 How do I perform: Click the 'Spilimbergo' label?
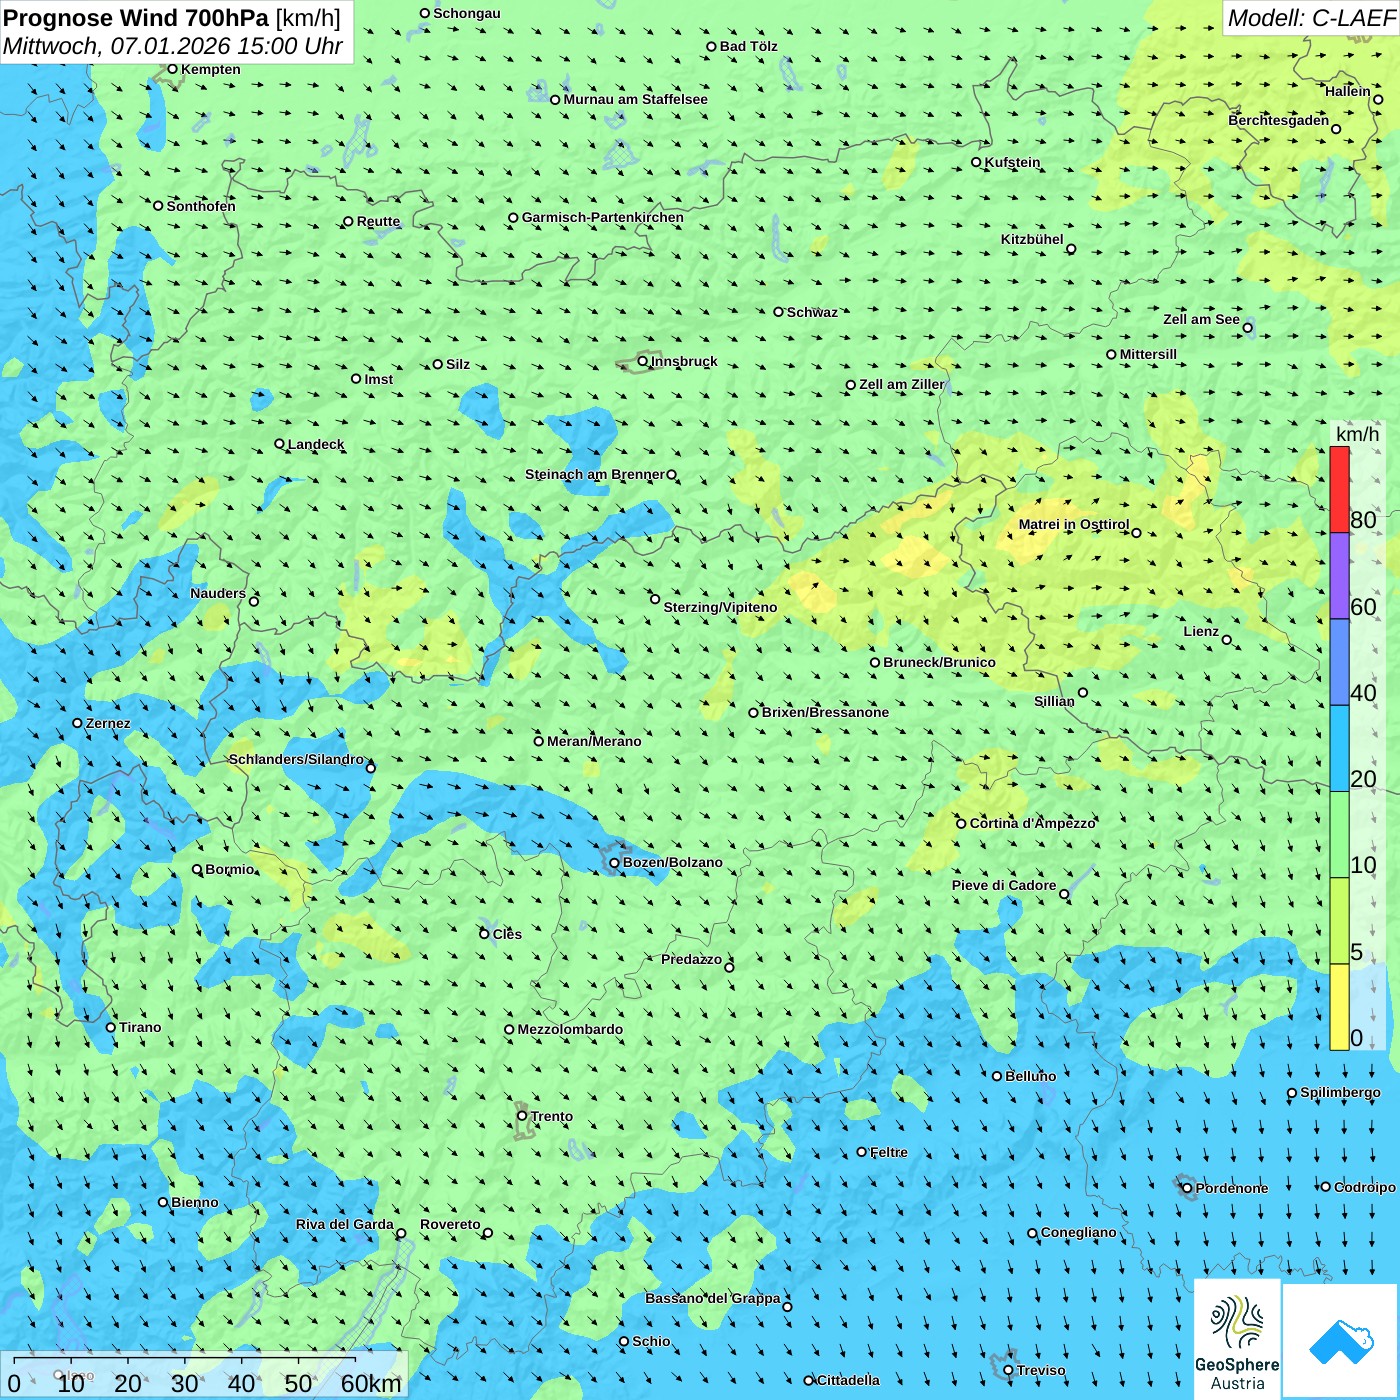[1341, 1092]
